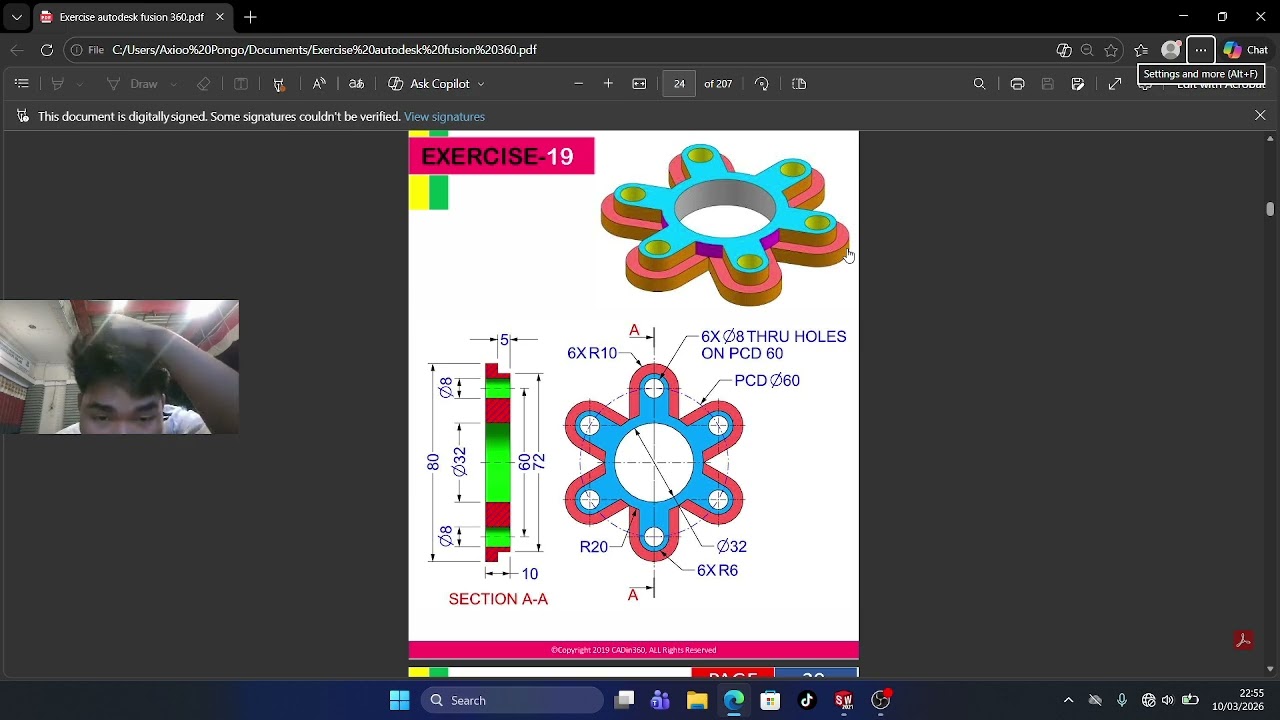Rotate the PDF page
The image size is (1280, 720).
[762, 84]
